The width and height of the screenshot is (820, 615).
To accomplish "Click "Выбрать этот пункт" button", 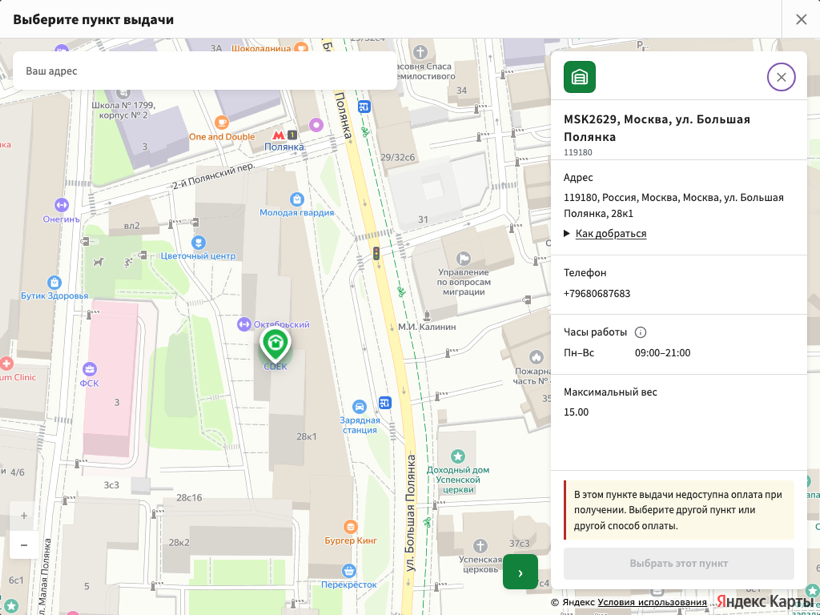I will pyautogui.click(x=678, y=563).
